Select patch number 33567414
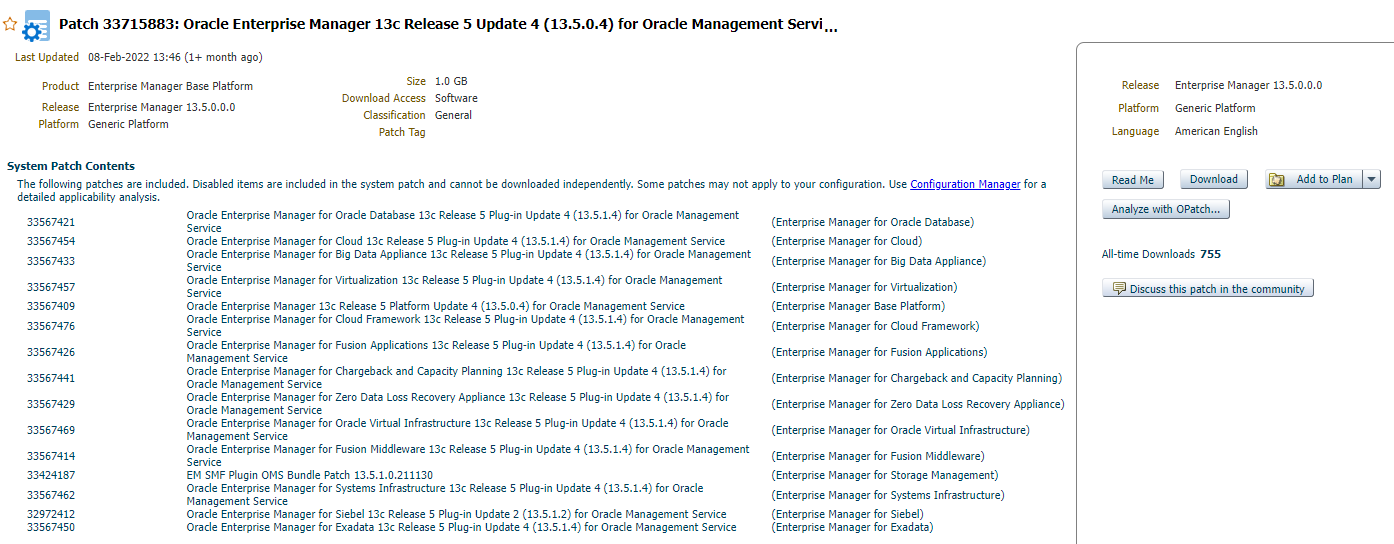1394x544 pixels. (51, 457)
